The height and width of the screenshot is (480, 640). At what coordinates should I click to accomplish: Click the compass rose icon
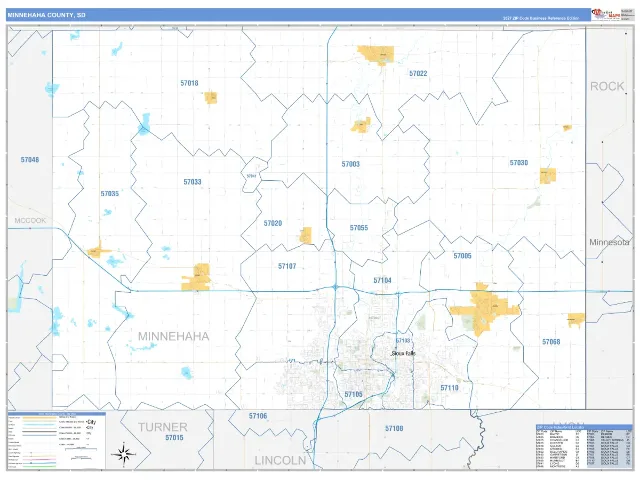click(123, 453)
